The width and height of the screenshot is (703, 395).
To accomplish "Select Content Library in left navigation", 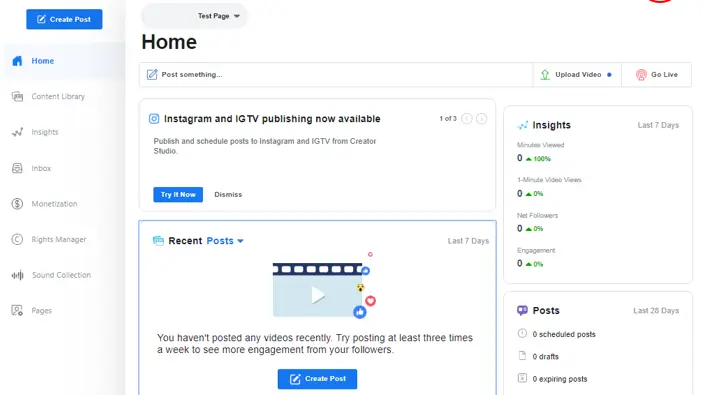I will pos(58,96).
